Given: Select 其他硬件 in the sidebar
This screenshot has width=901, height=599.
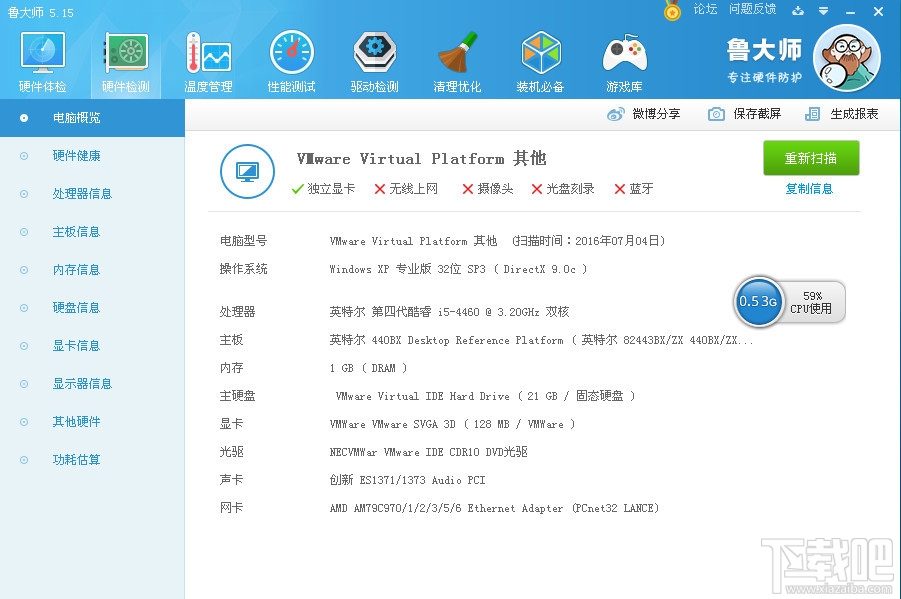Looking at the screenshot, I should [x=92, y=421].
